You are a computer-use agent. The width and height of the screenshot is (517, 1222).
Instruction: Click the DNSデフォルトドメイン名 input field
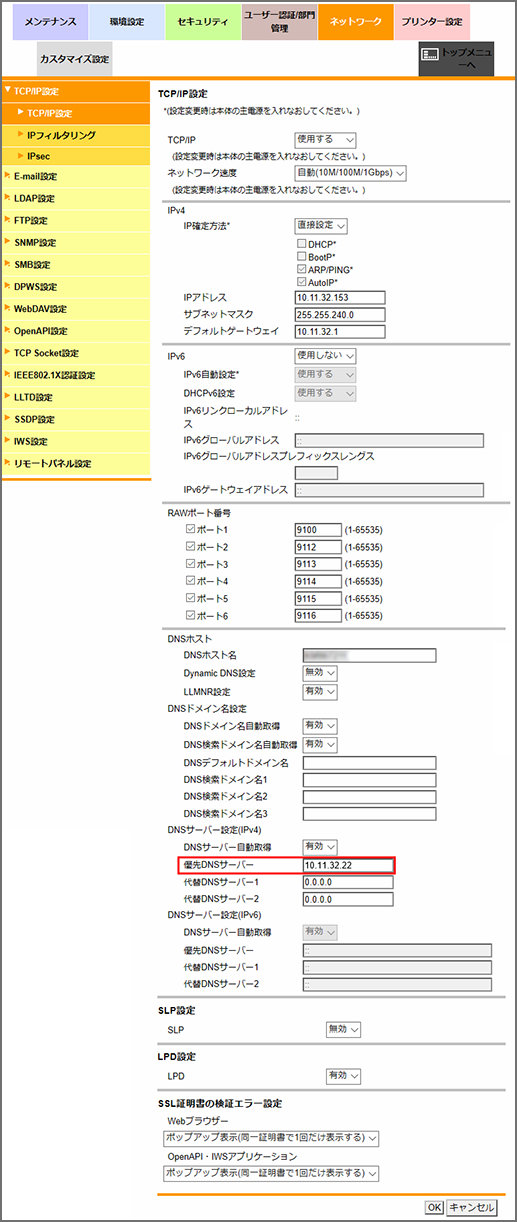tap(370, 763)
